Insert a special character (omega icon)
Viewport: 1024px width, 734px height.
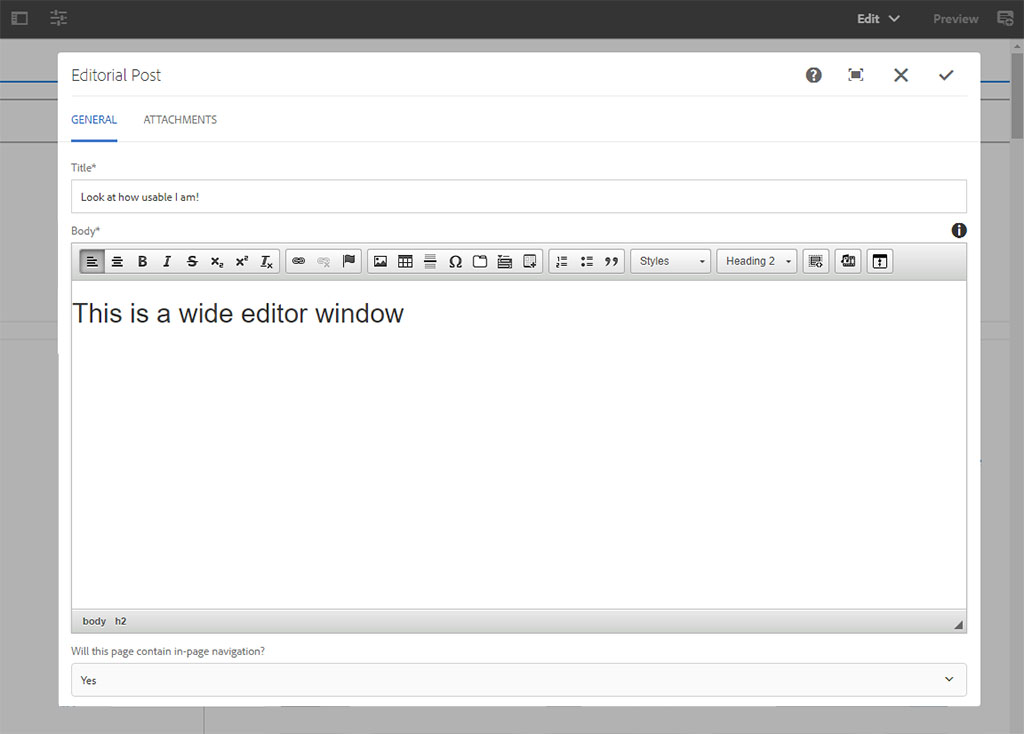(455, 261)
